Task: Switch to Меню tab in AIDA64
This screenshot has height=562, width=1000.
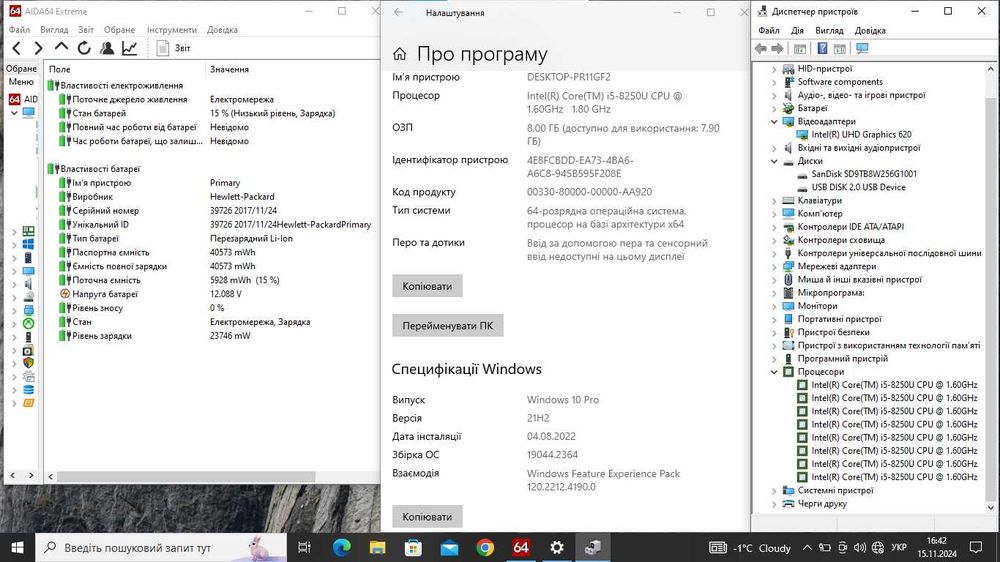Action: 21,82
